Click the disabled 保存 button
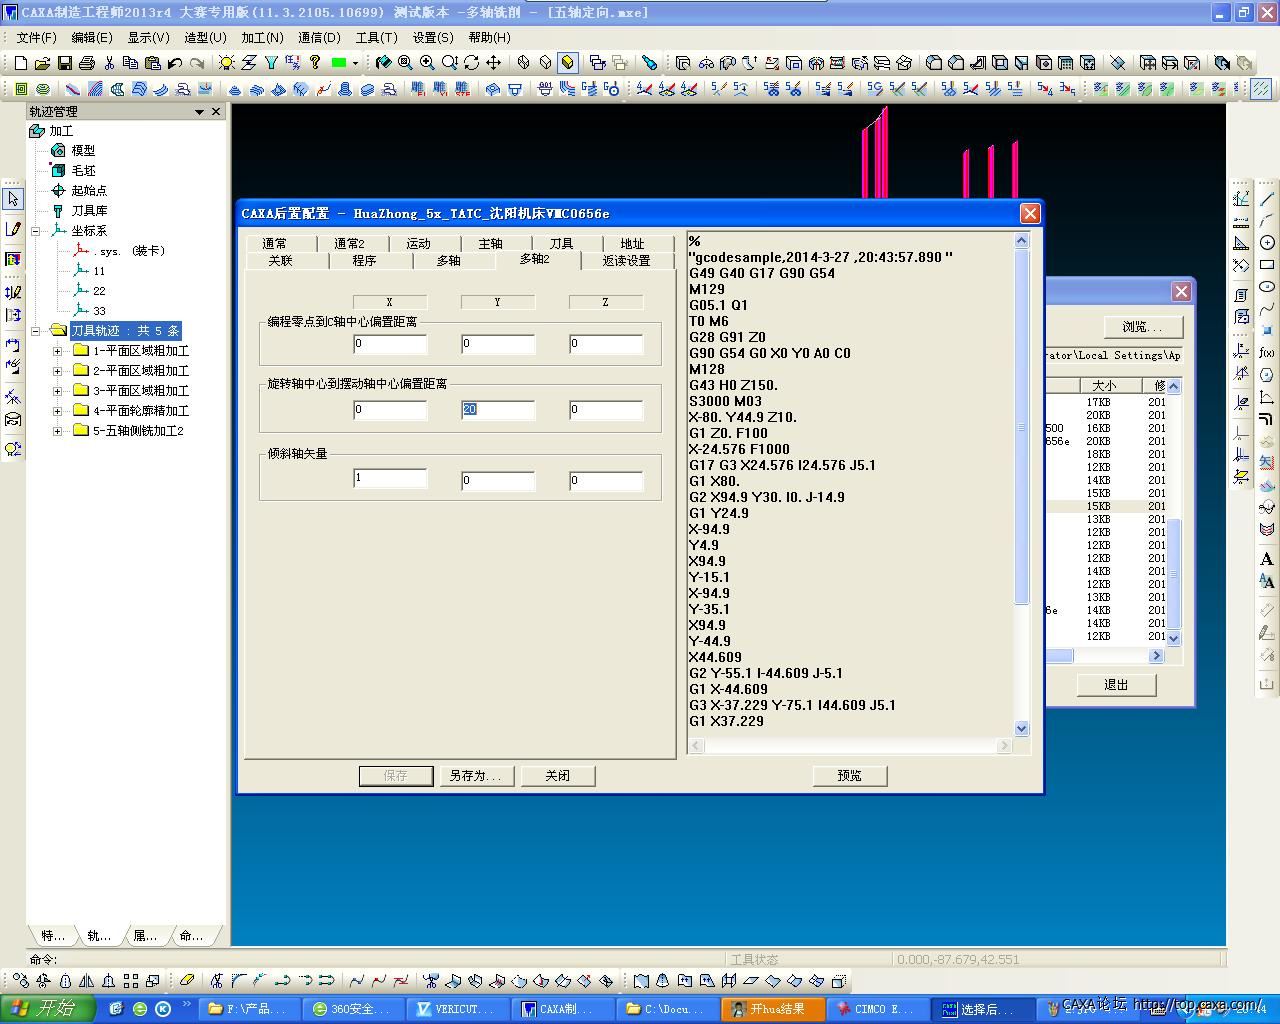 coord(396,776)
